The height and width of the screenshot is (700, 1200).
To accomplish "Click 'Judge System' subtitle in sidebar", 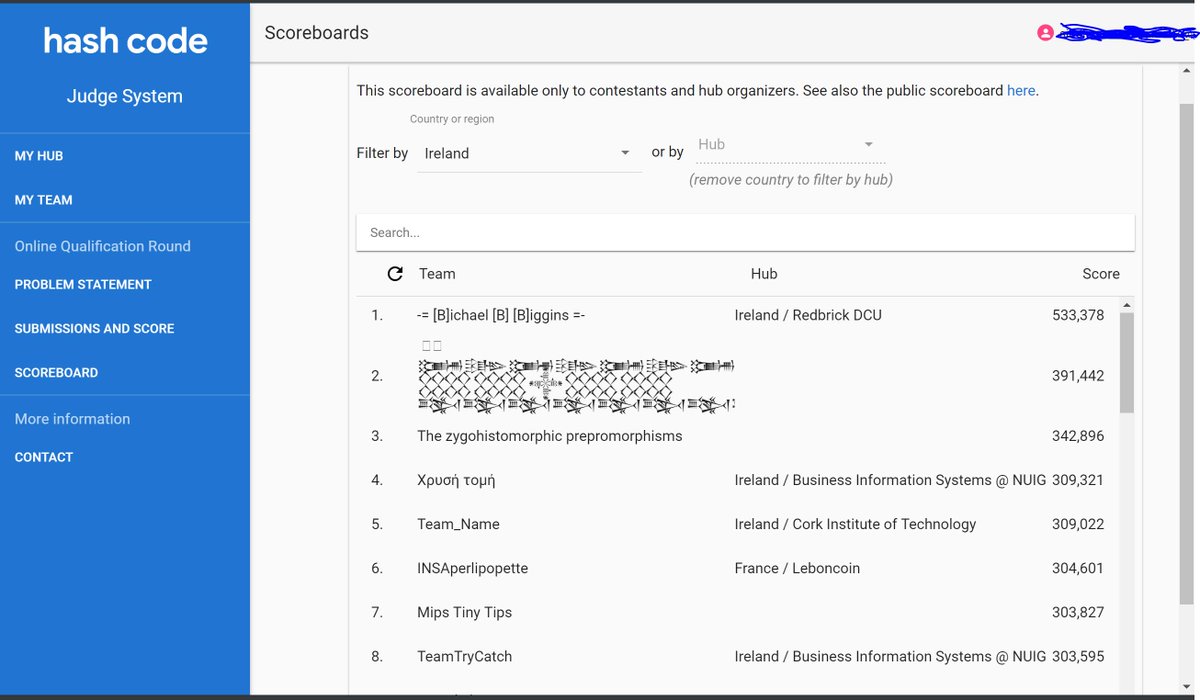I will (x=125, y=96).
